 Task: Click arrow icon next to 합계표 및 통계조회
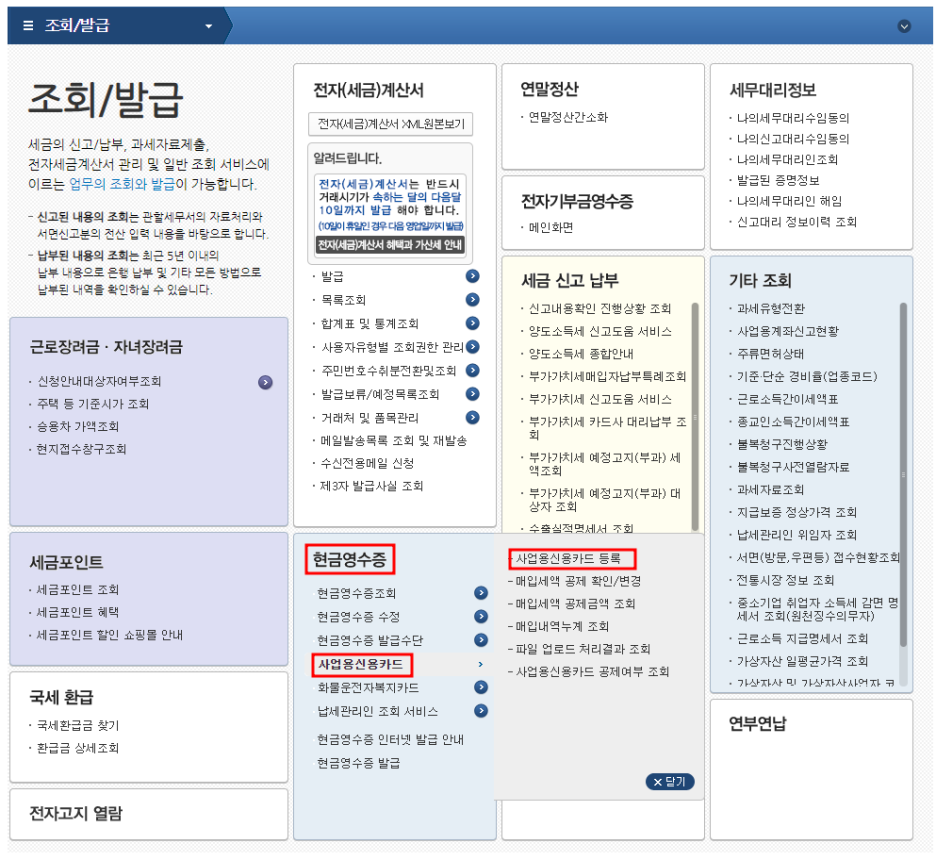pyautogui.click(x=472, y=323)
